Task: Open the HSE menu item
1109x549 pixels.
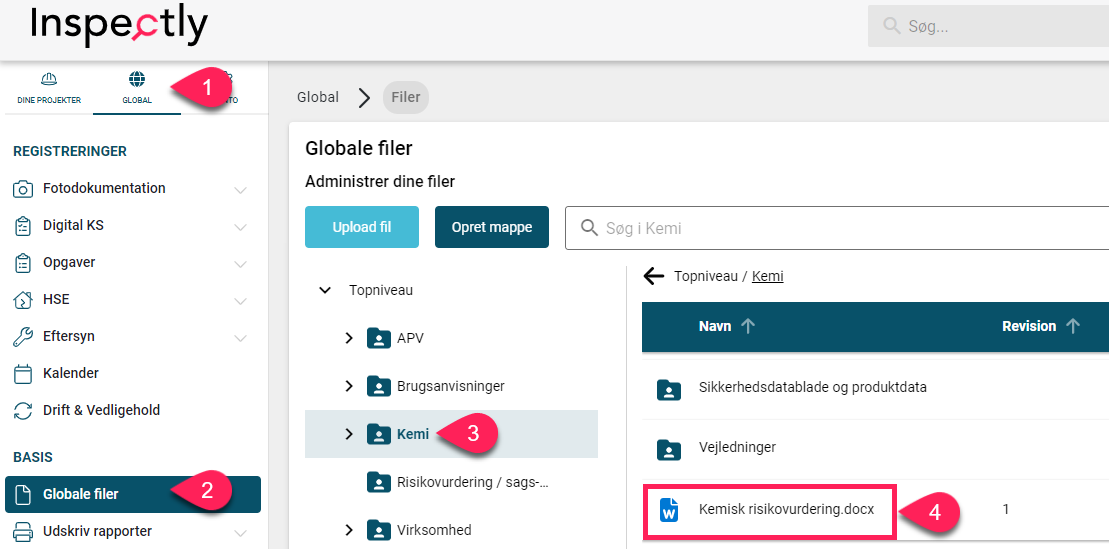Action: click(56, 299)
